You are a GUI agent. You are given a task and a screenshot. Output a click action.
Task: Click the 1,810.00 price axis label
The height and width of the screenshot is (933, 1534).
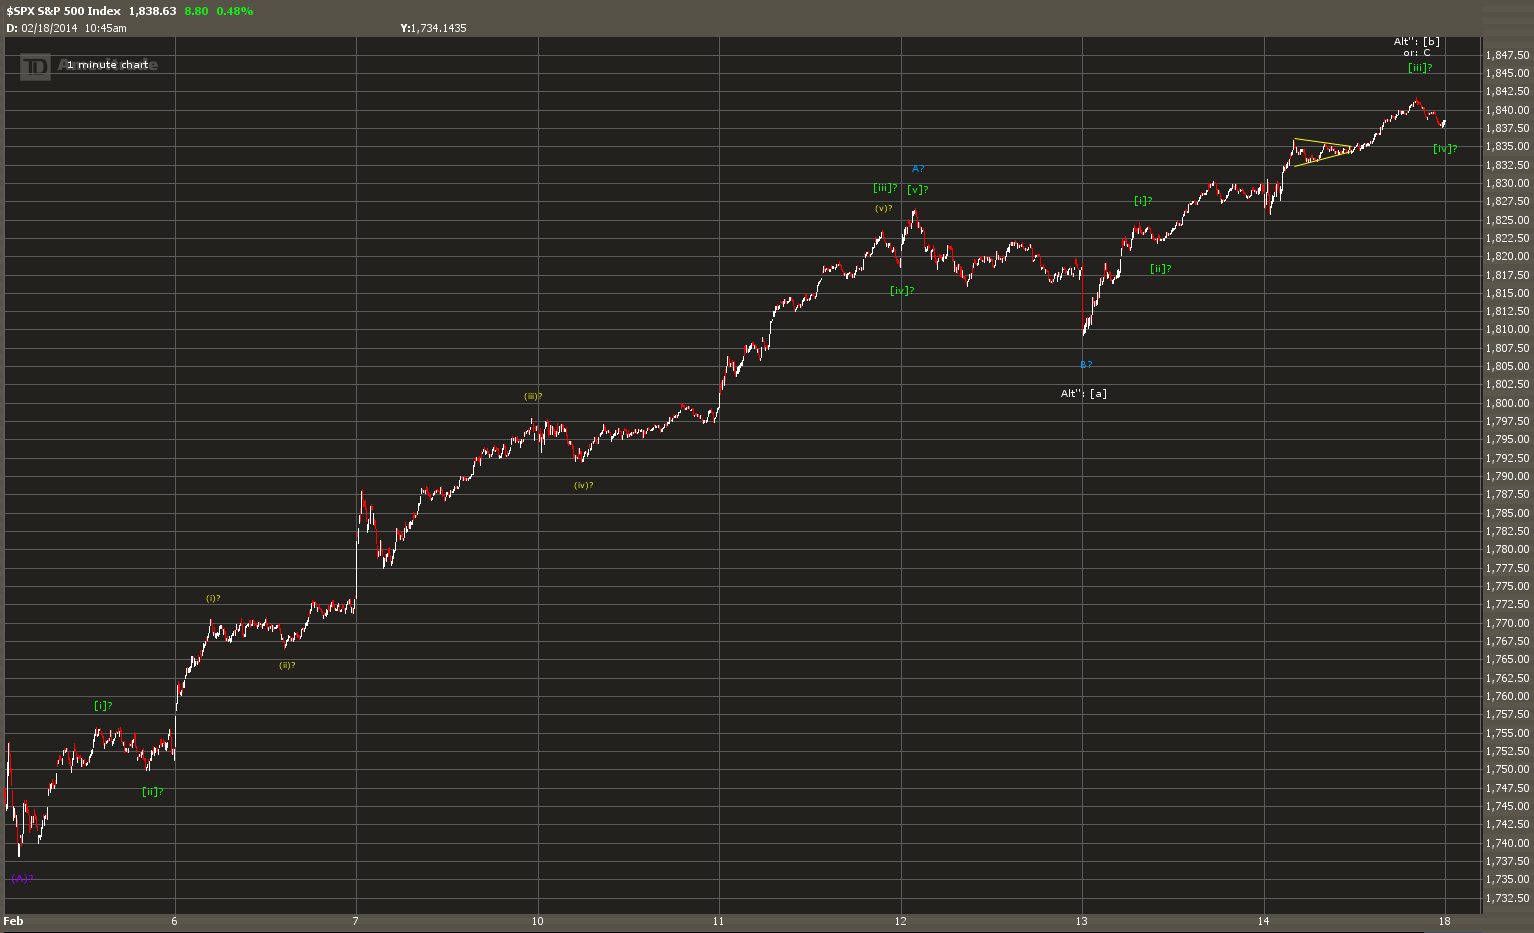[x=1508, y=330]
